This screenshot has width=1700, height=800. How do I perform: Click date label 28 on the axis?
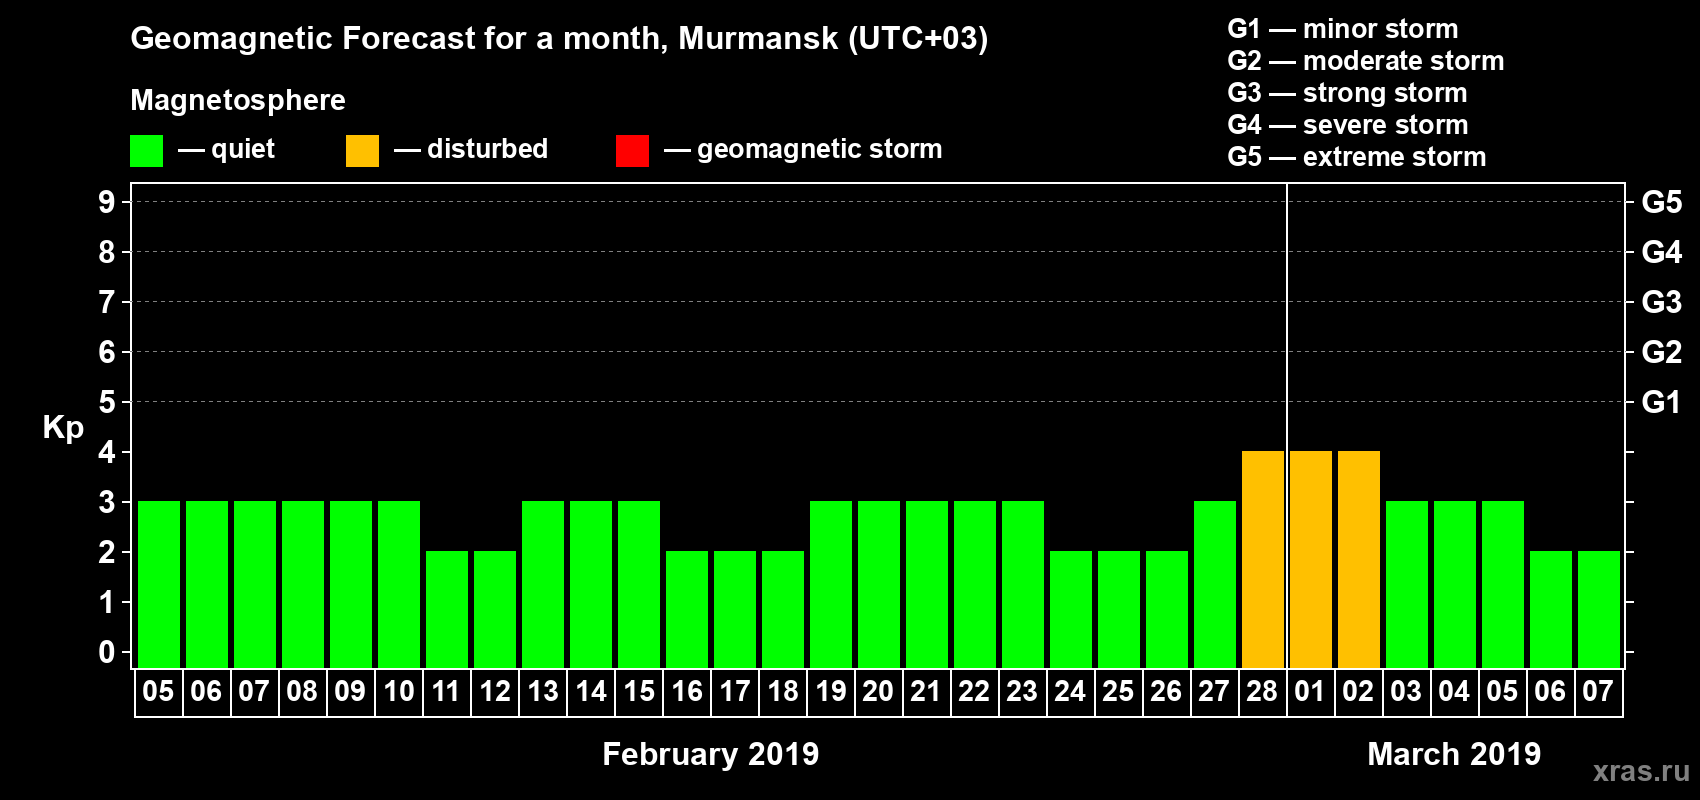pyautogui.click(x=1262, y=691)
